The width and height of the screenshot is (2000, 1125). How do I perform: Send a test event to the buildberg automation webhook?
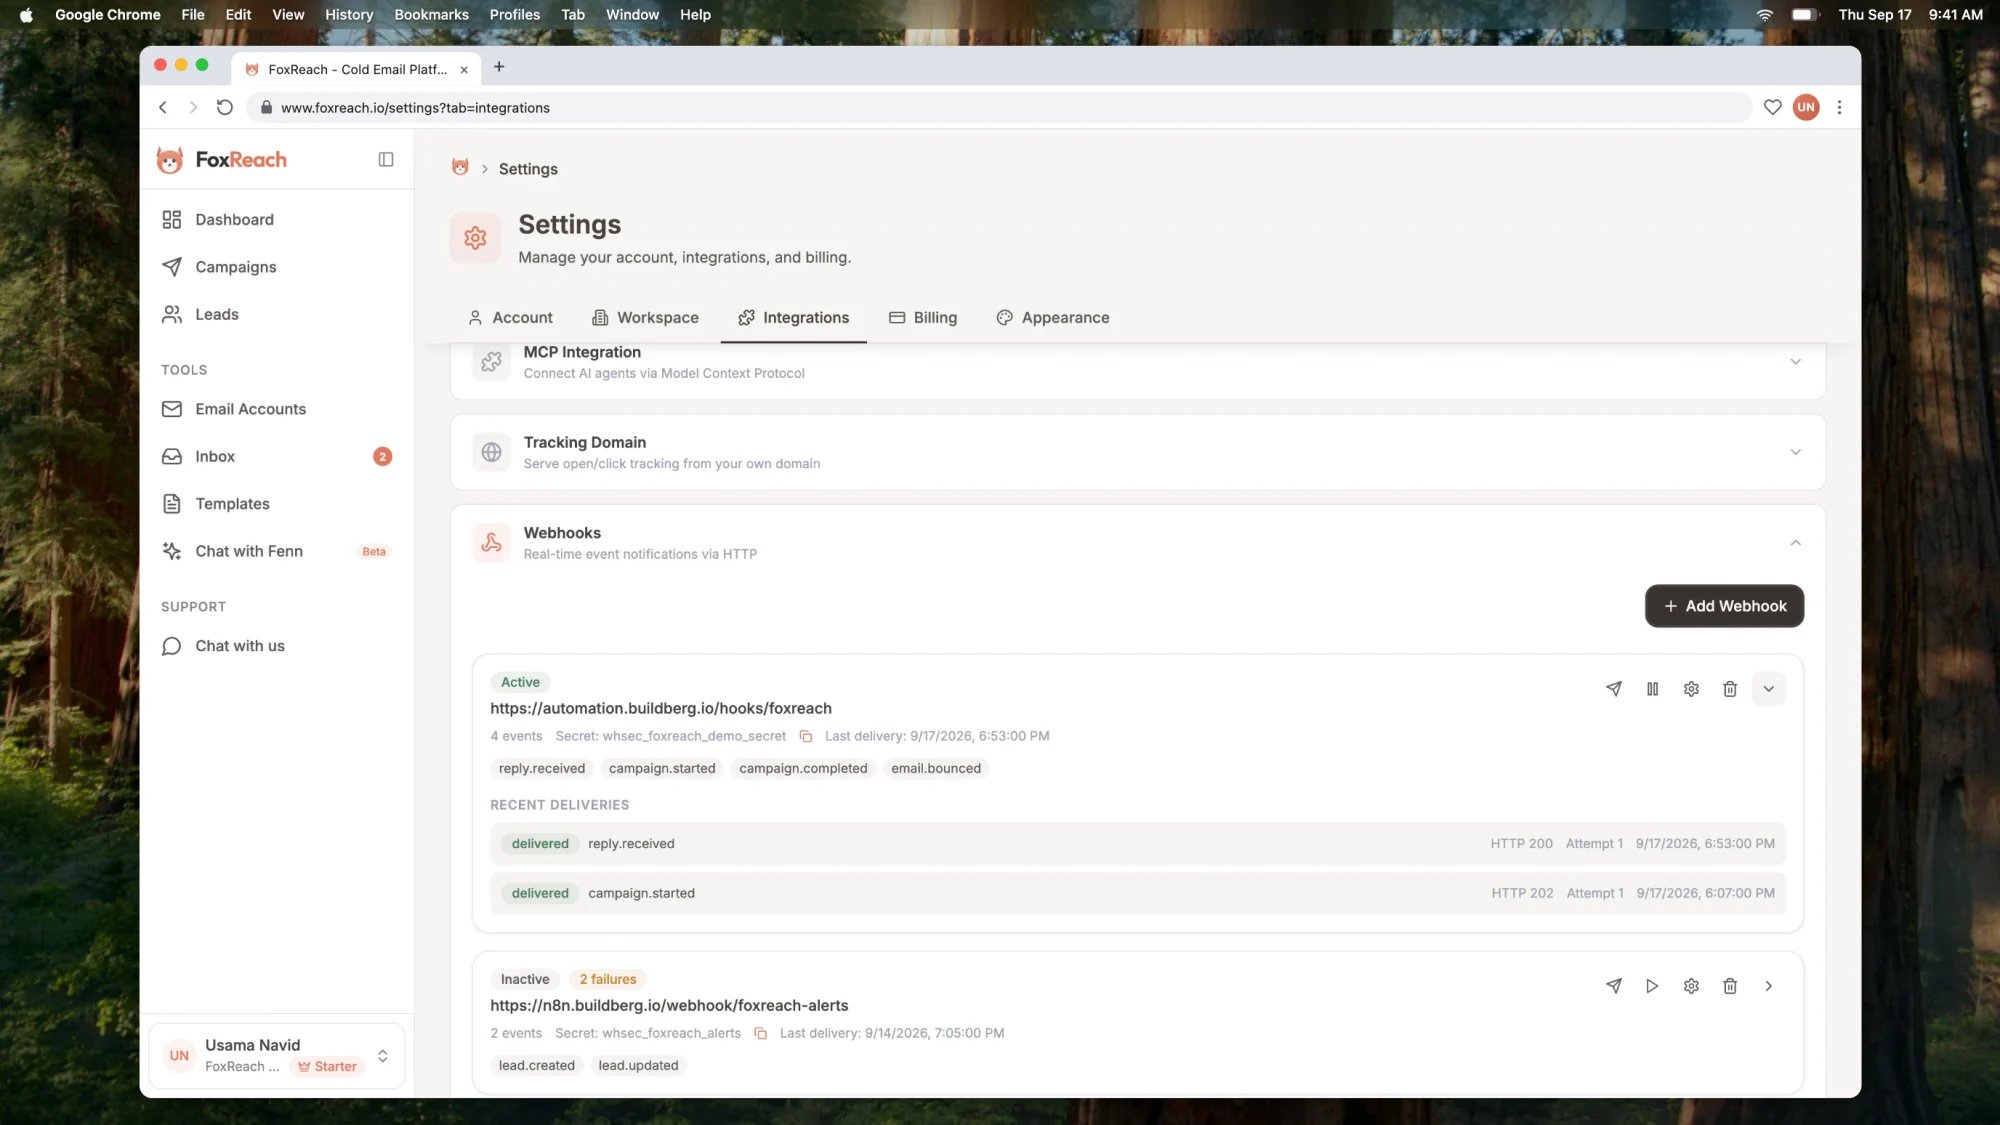pos(1613,689)
